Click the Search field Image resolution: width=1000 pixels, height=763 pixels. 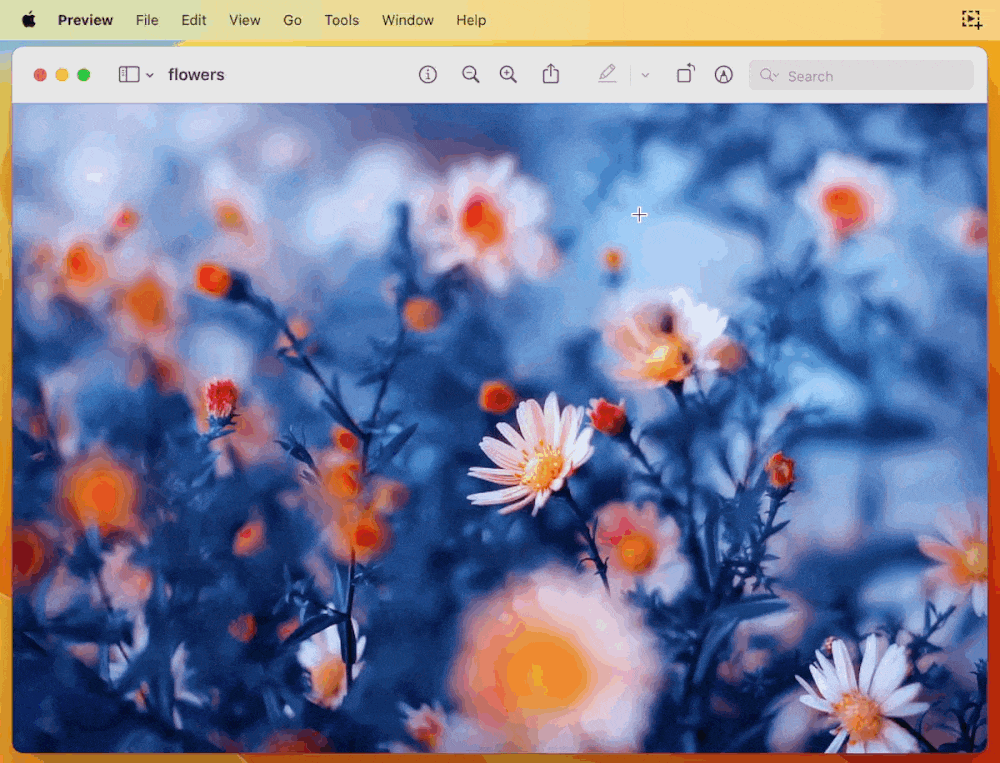pos(861,75)
